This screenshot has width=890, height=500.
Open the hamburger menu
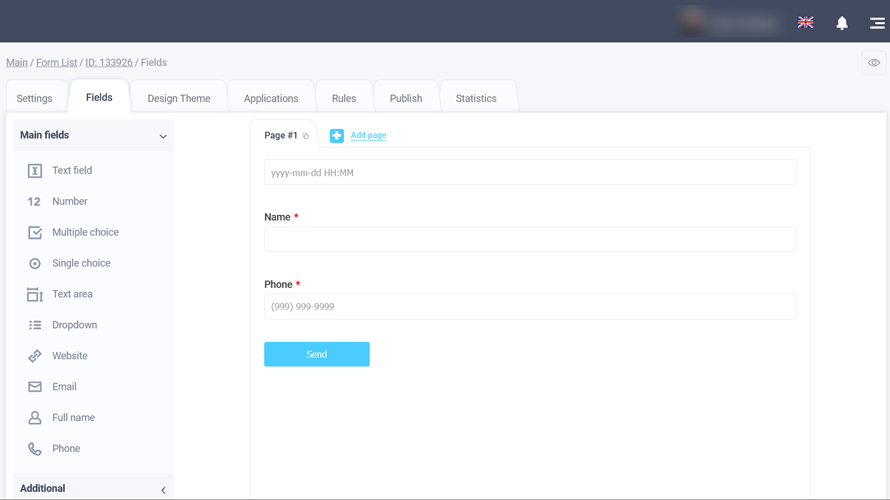click(877, 23)
